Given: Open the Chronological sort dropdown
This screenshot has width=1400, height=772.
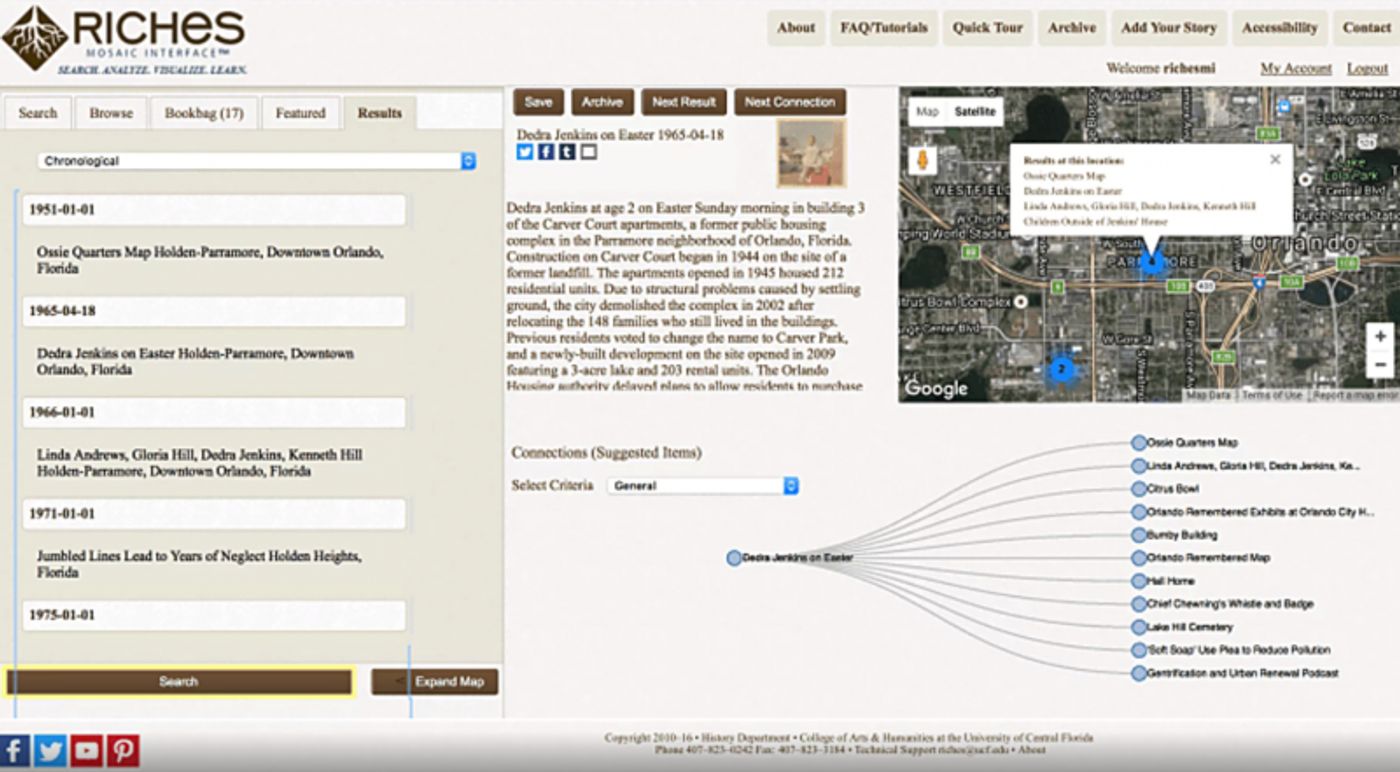Looking at the screenshot, I should click(257, 161).
